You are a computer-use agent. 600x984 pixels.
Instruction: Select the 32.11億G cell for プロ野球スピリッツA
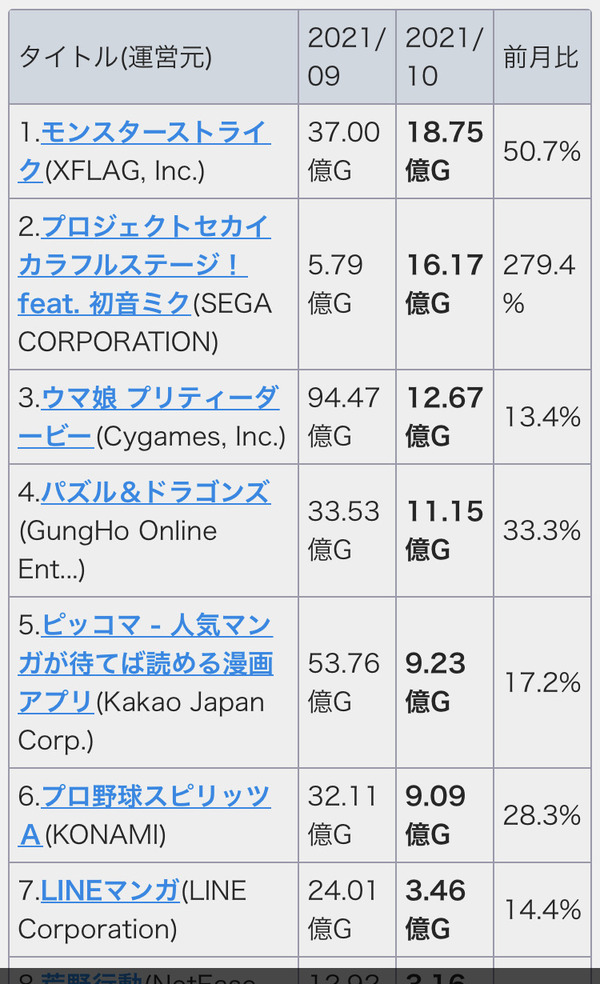coord(347,815)
